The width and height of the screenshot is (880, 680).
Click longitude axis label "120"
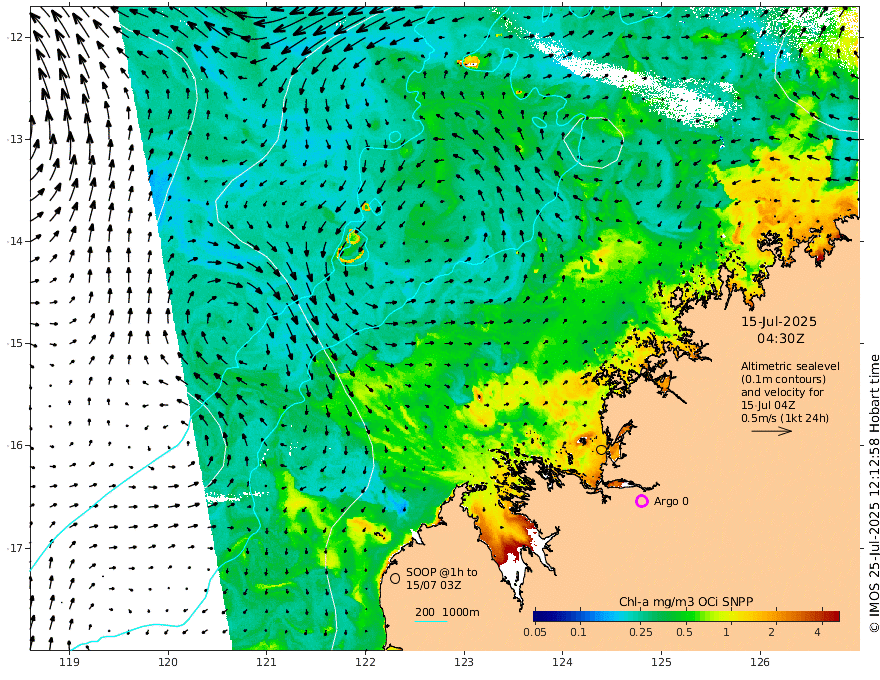tap(168, 662)
